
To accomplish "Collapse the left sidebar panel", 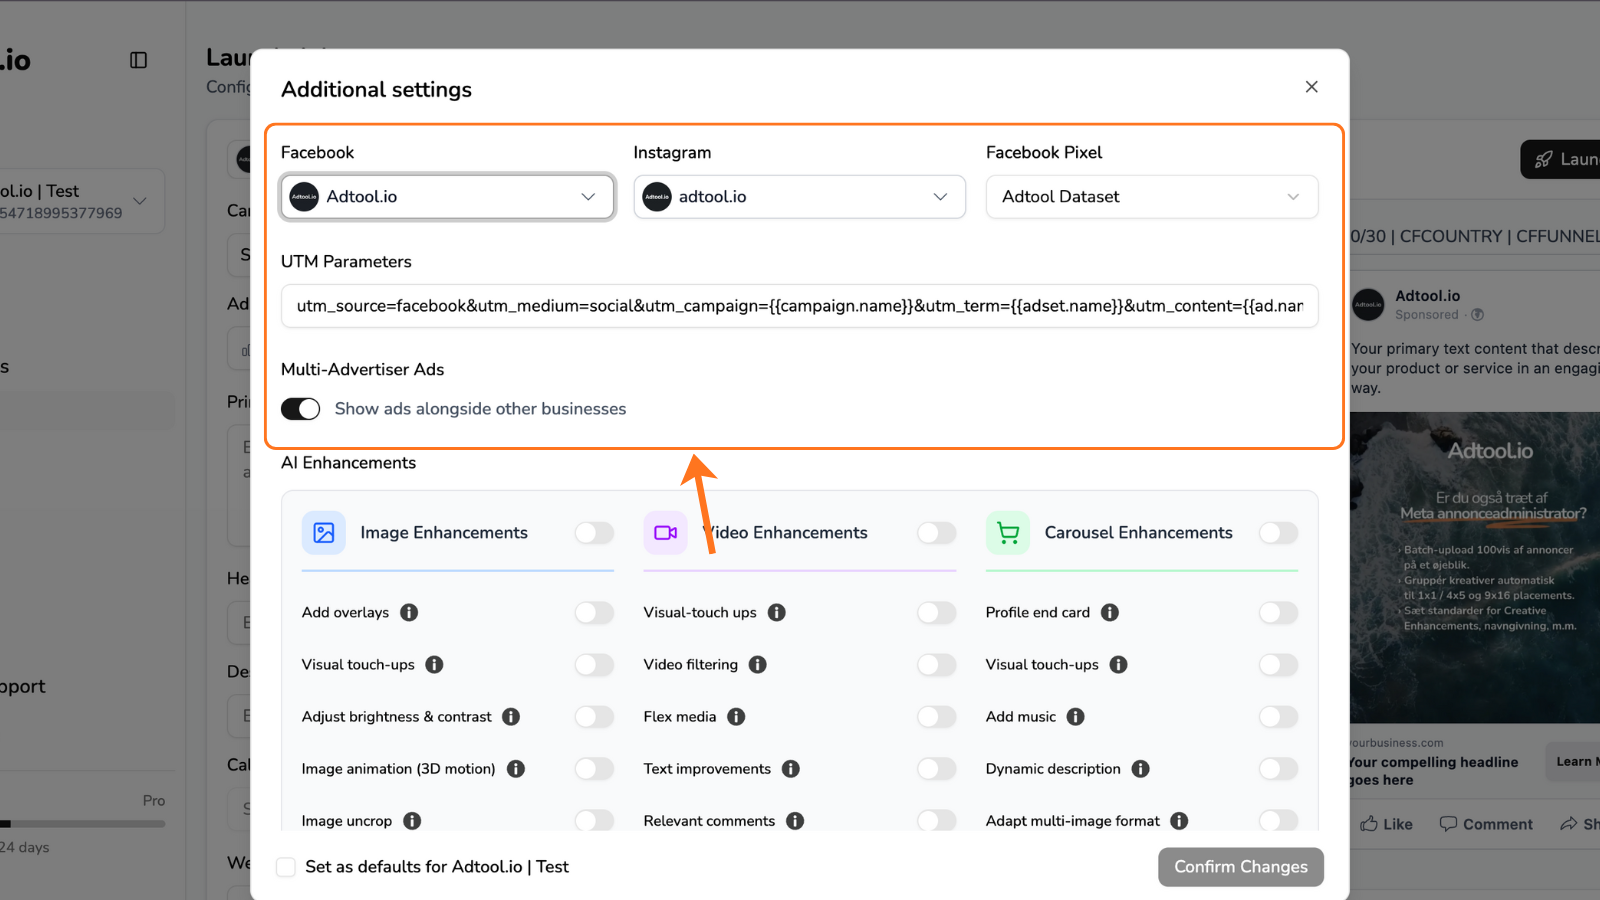I will [x=137, y=60].
